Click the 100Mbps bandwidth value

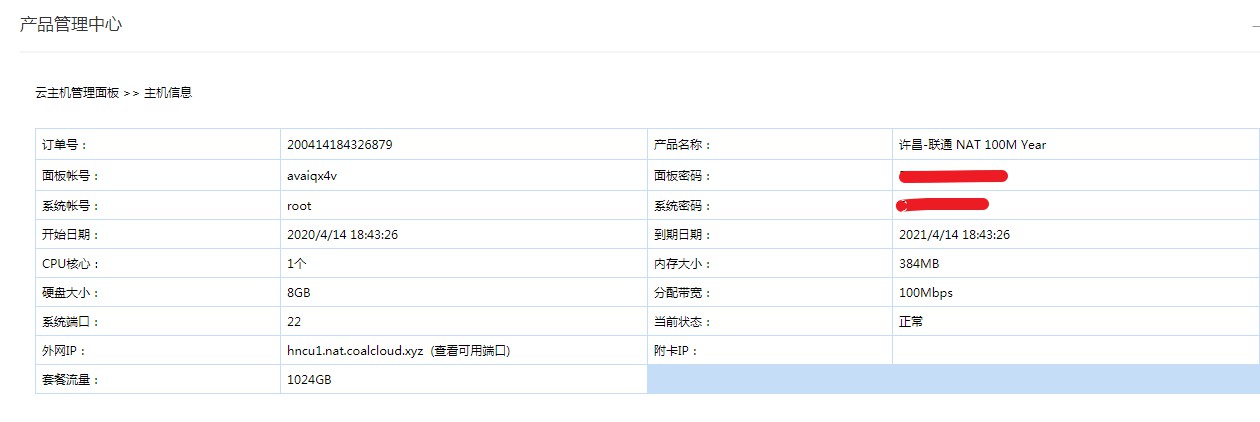pyautogui.click(x=926, y=293)
